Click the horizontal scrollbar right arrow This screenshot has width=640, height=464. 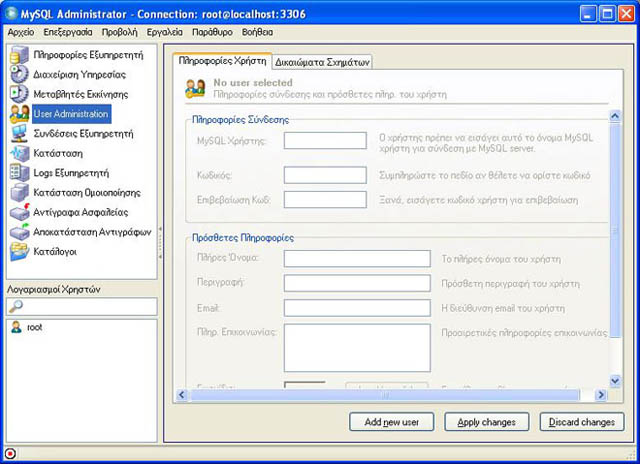(600, 395)
